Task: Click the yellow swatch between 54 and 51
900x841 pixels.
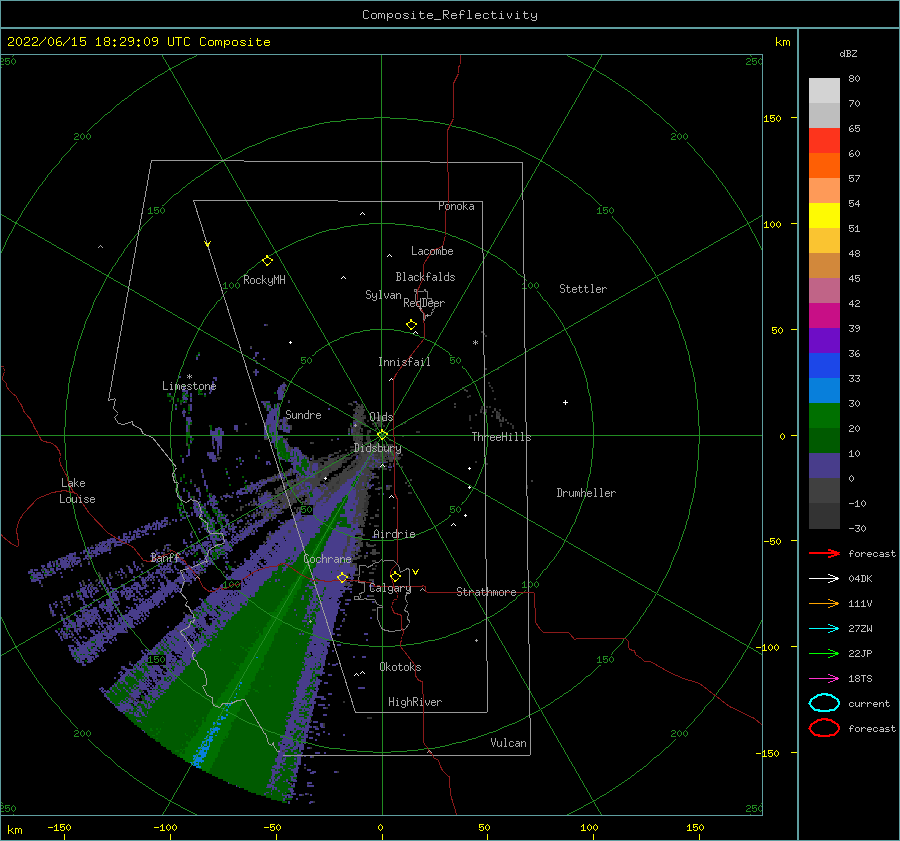Action: pos(824,215)
